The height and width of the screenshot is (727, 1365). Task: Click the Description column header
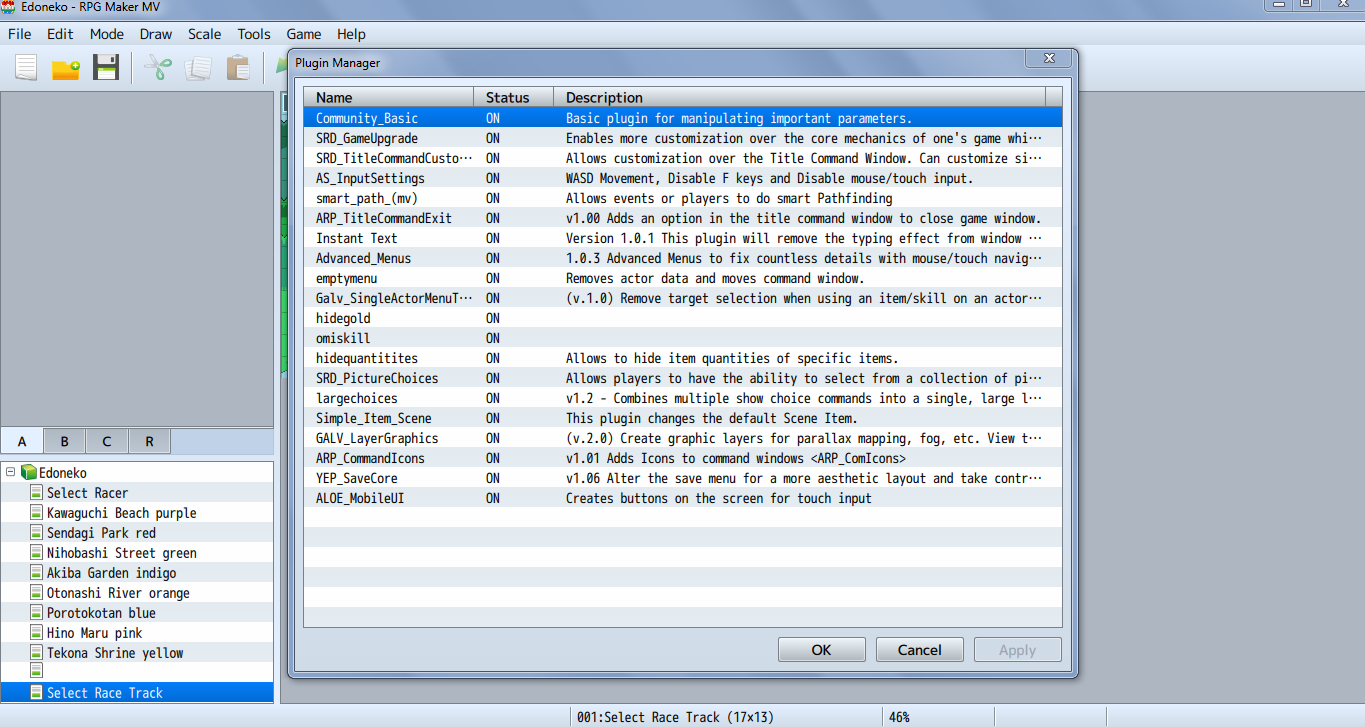click(800, 97)
